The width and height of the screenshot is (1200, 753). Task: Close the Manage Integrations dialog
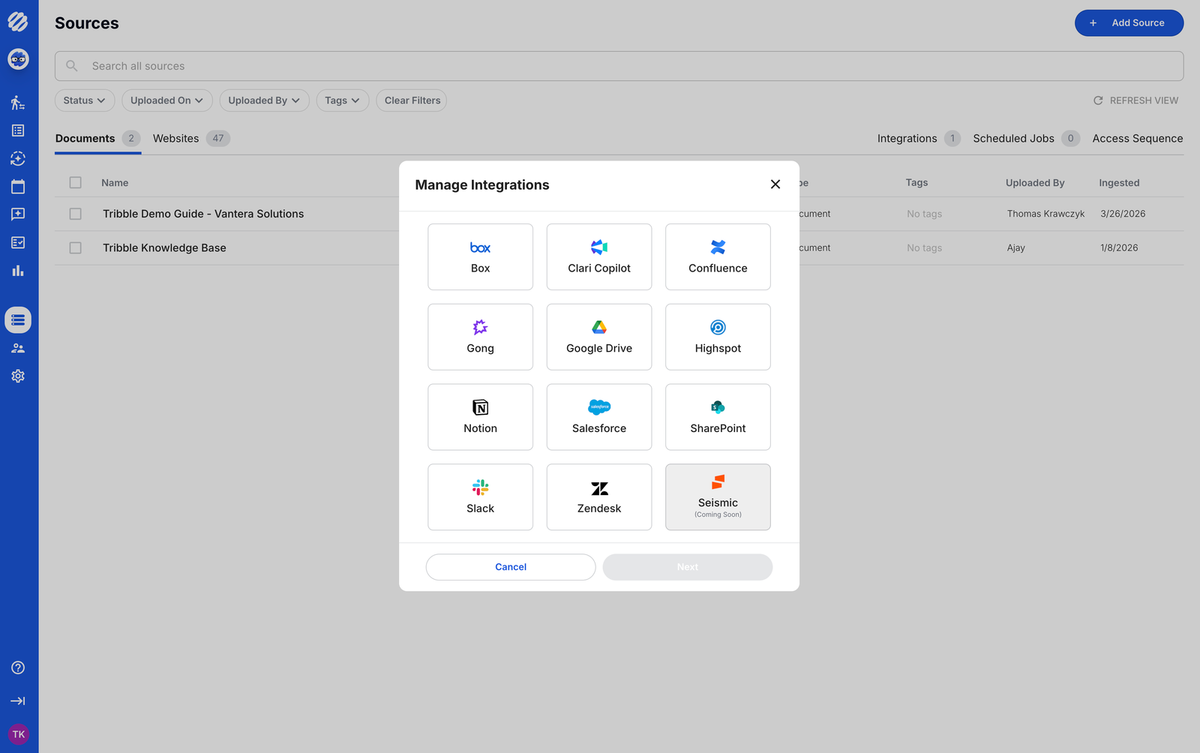[x=775, y=185]
